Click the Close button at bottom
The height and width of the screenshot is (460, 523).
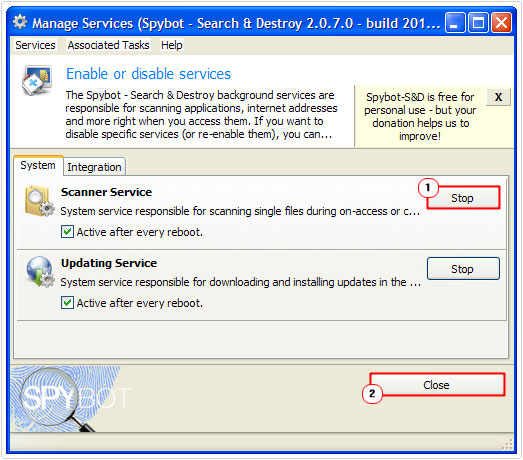437,385
